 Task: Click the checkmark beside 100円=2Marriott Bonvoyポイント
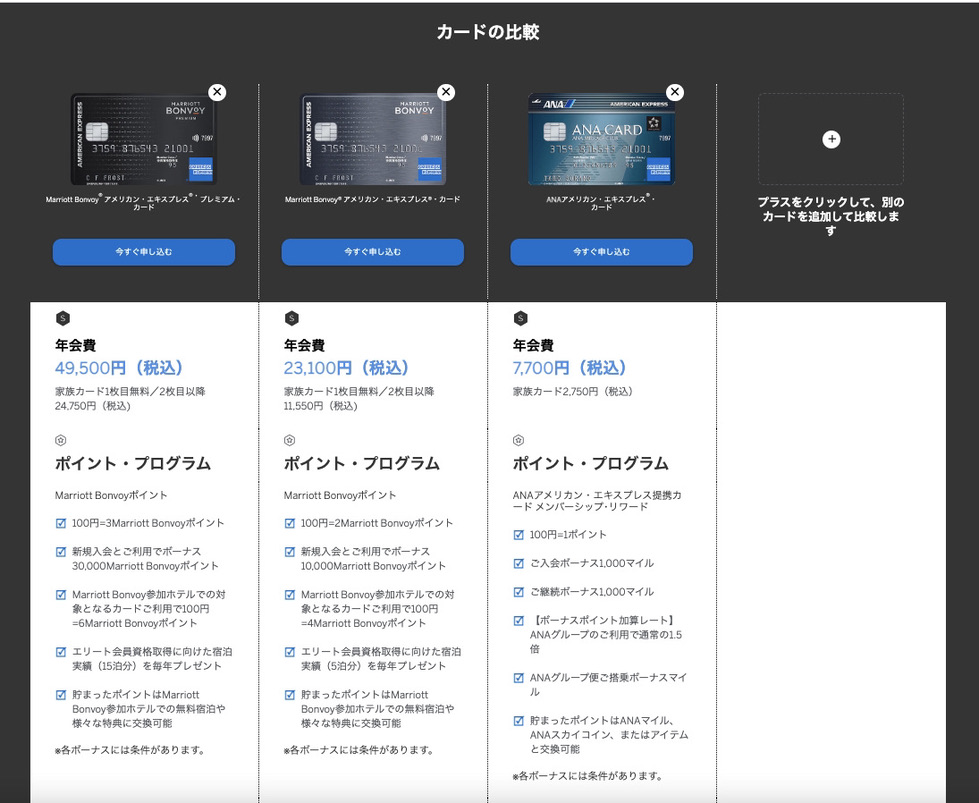[290, 523]
